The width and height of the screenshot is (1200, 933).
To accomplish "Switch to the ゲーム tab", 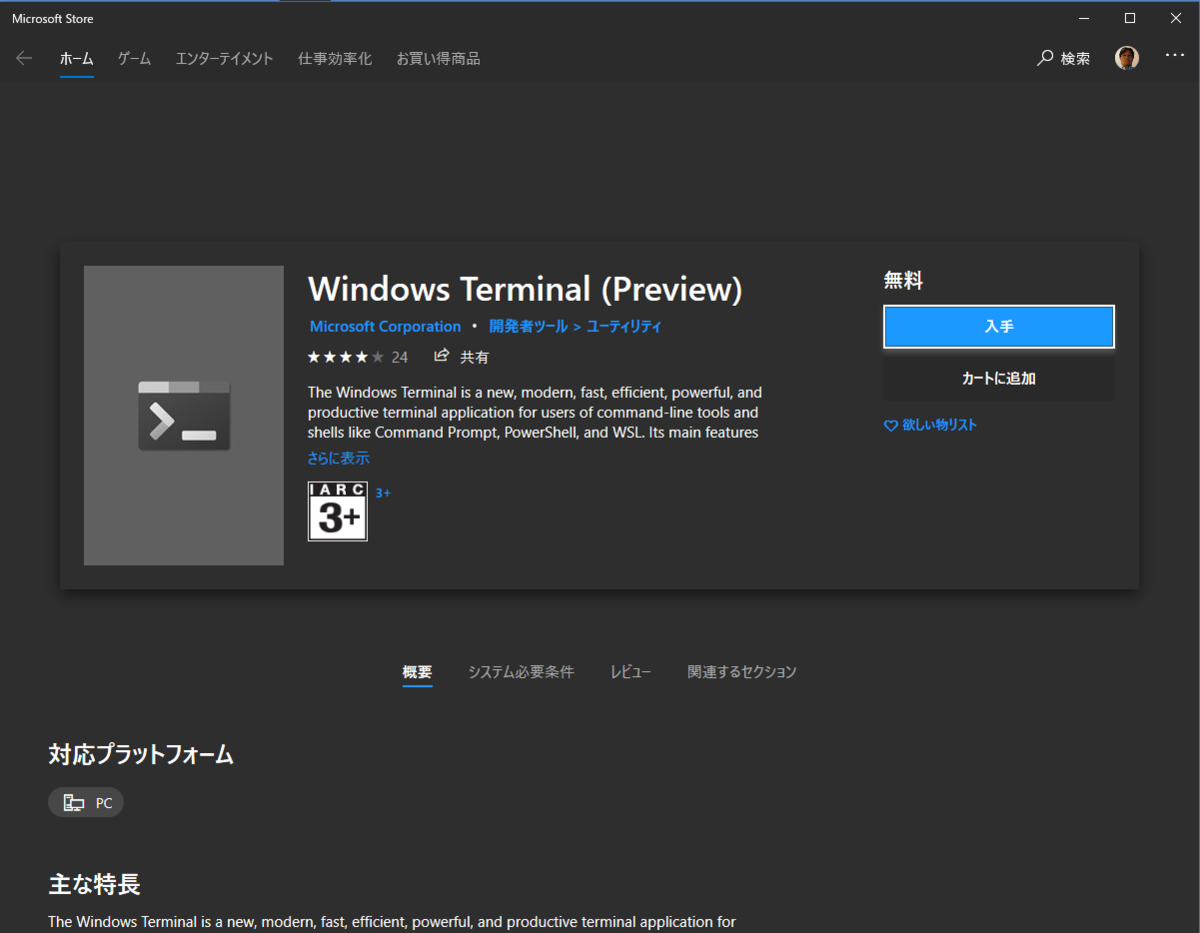I will tap(134, 59).
